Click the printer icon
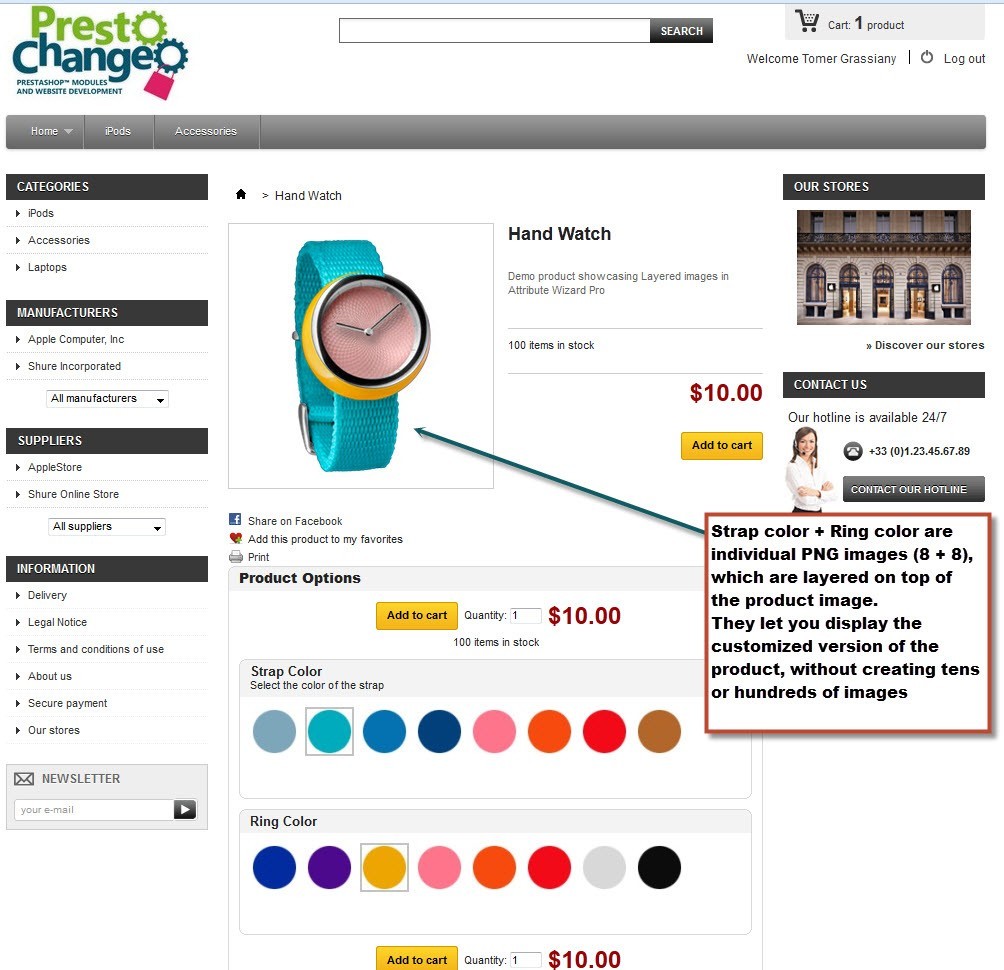 236,556
